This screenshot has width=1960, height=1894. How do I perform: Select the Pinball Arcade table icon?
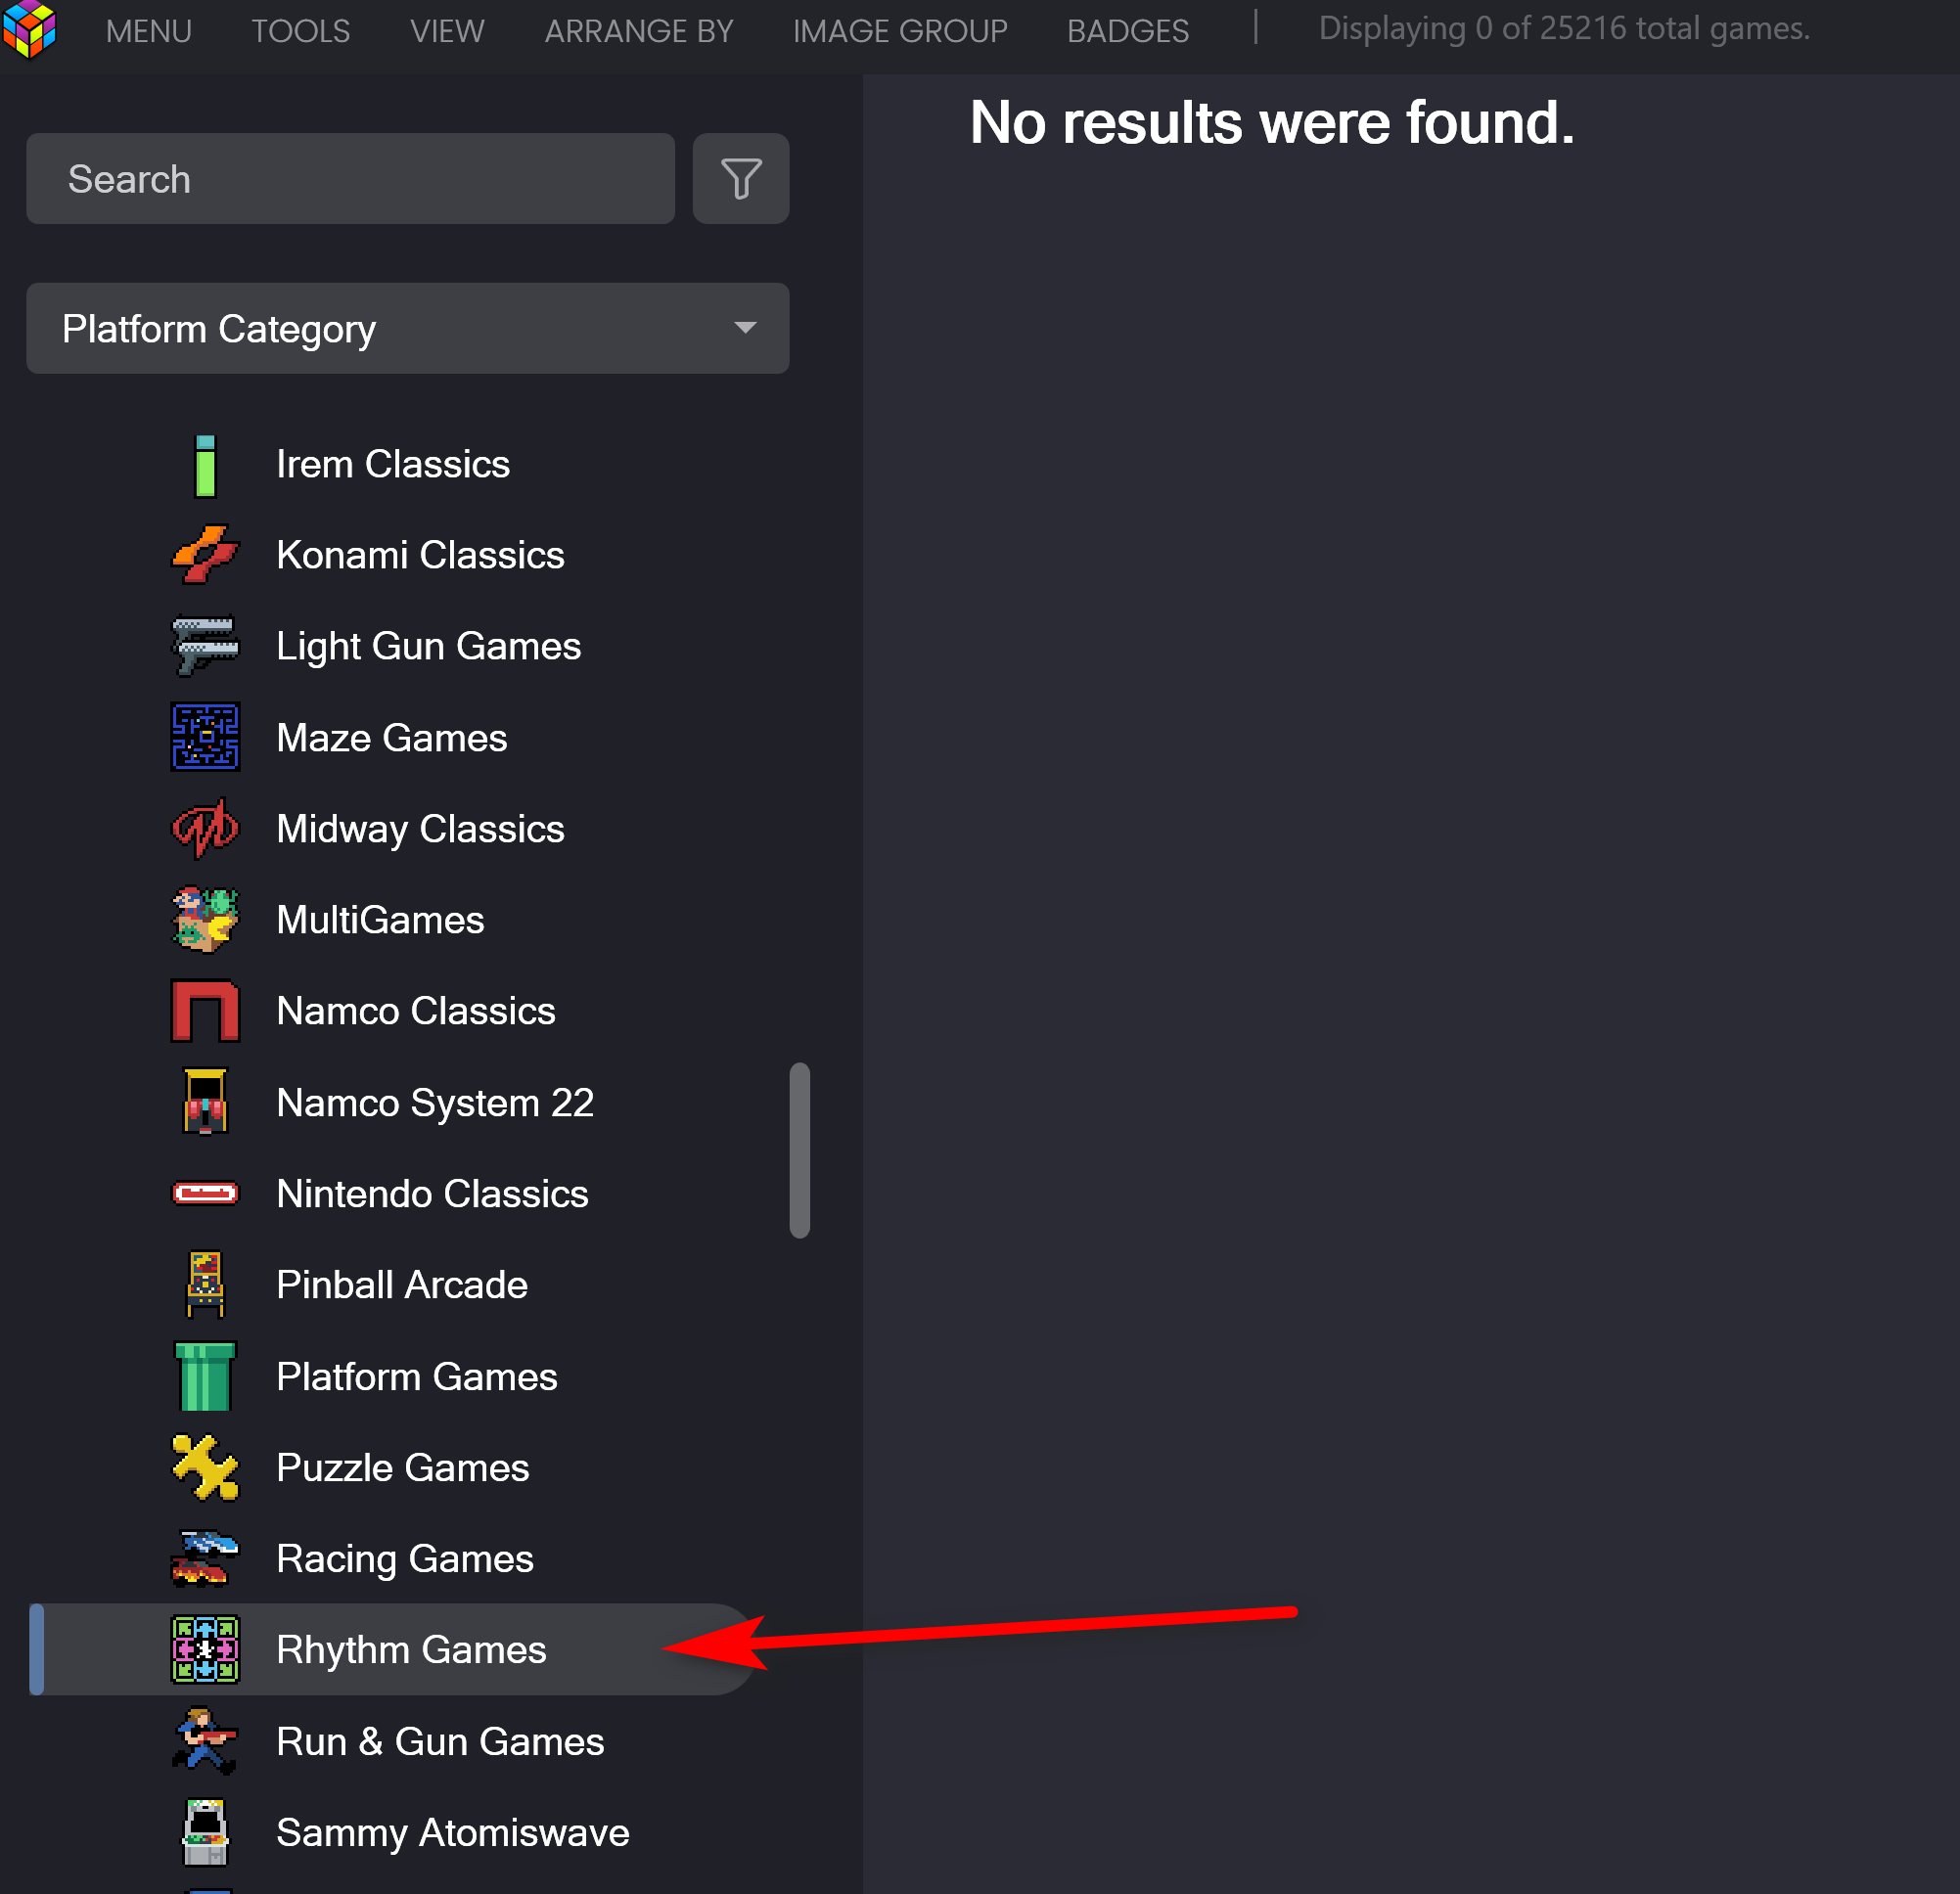pos(205,1284)
